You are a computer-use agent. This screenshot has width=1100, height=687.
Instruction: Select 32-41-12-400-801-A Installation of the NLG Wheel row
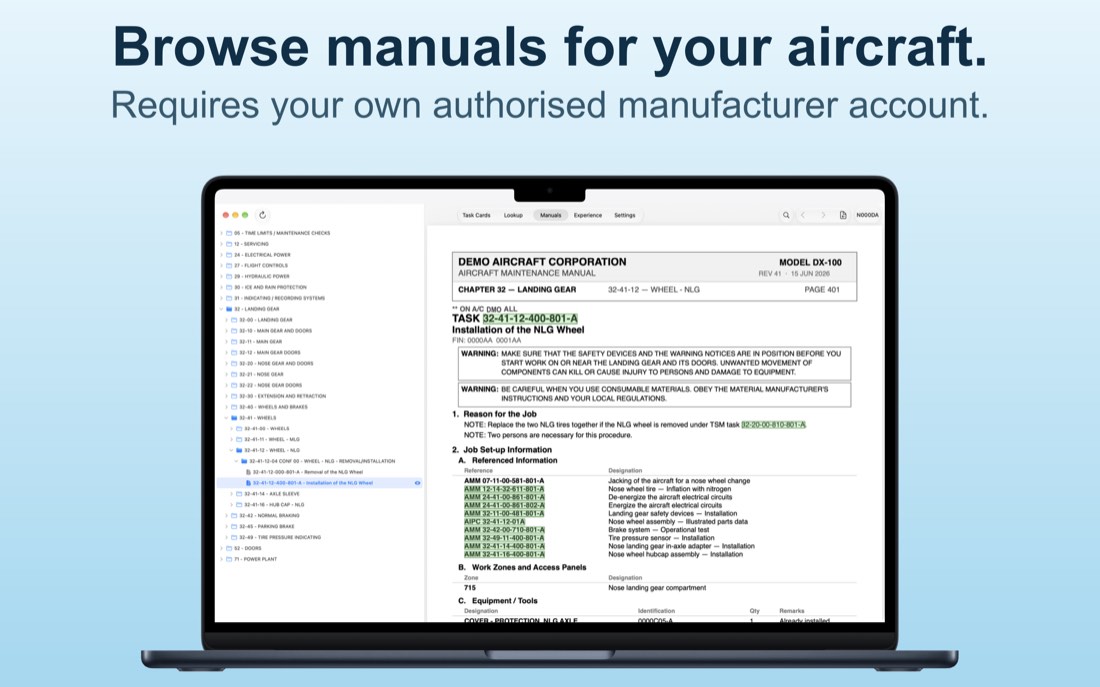pyautogui.click(x=319, y=483)
